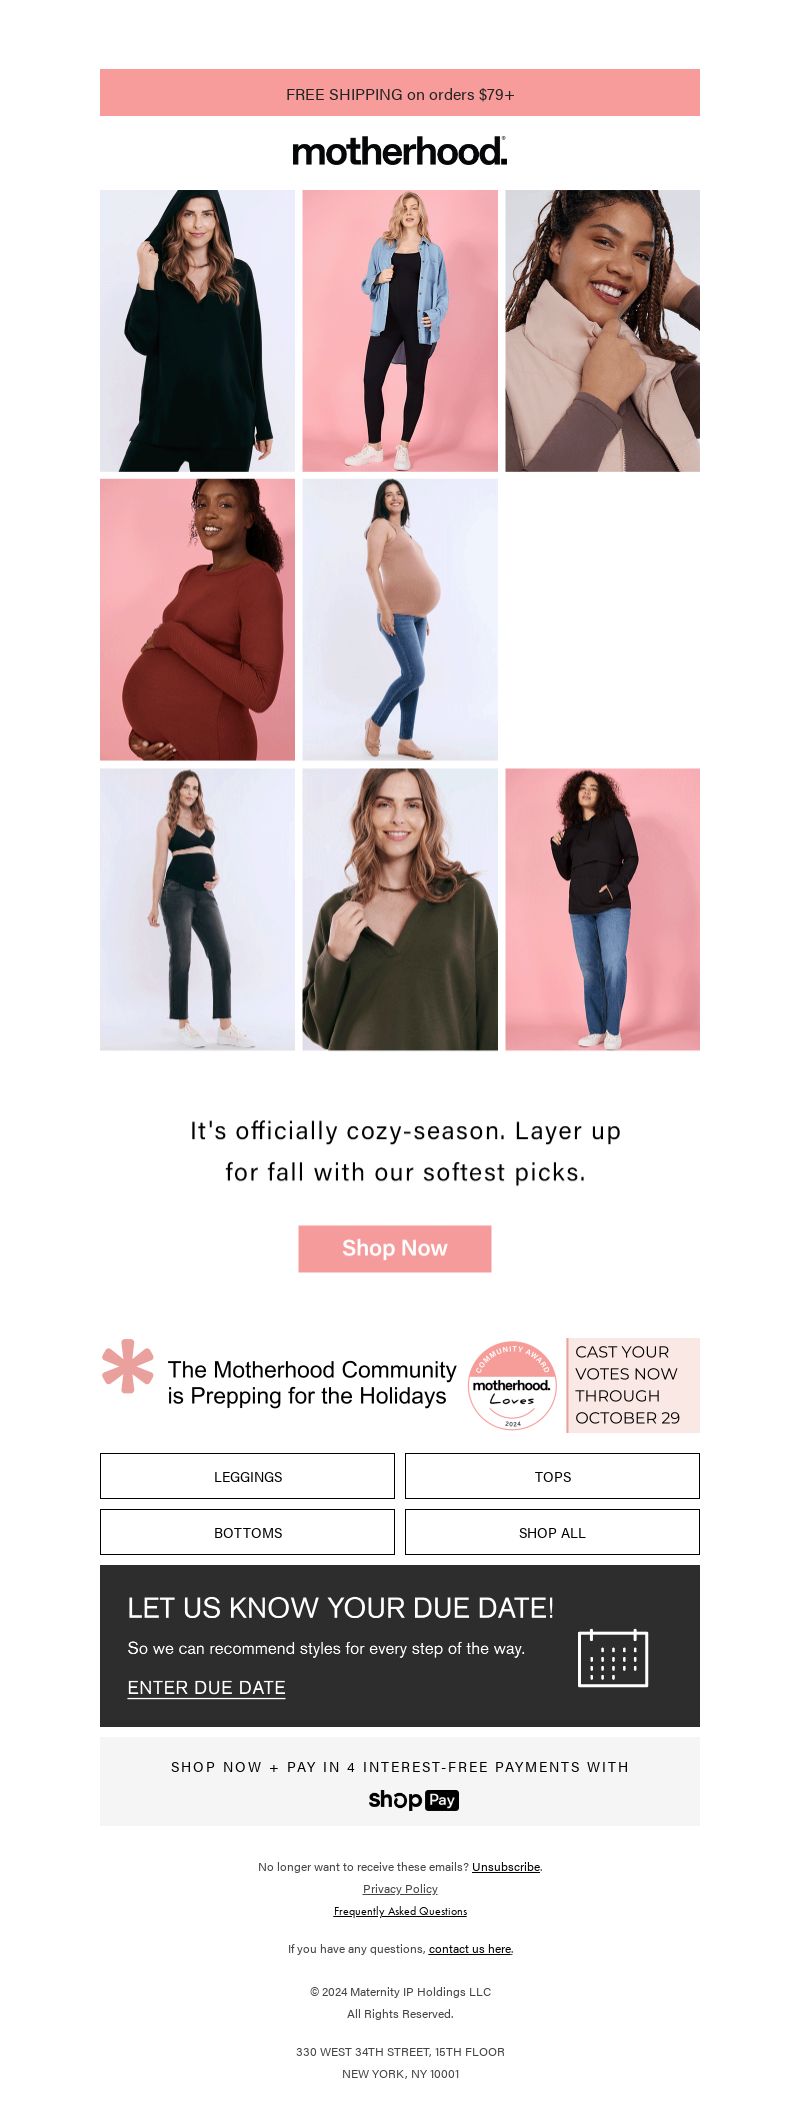This screenshot has height=2113, width=800.
Task: Click the motherhood logo
Action: point(400,152)
